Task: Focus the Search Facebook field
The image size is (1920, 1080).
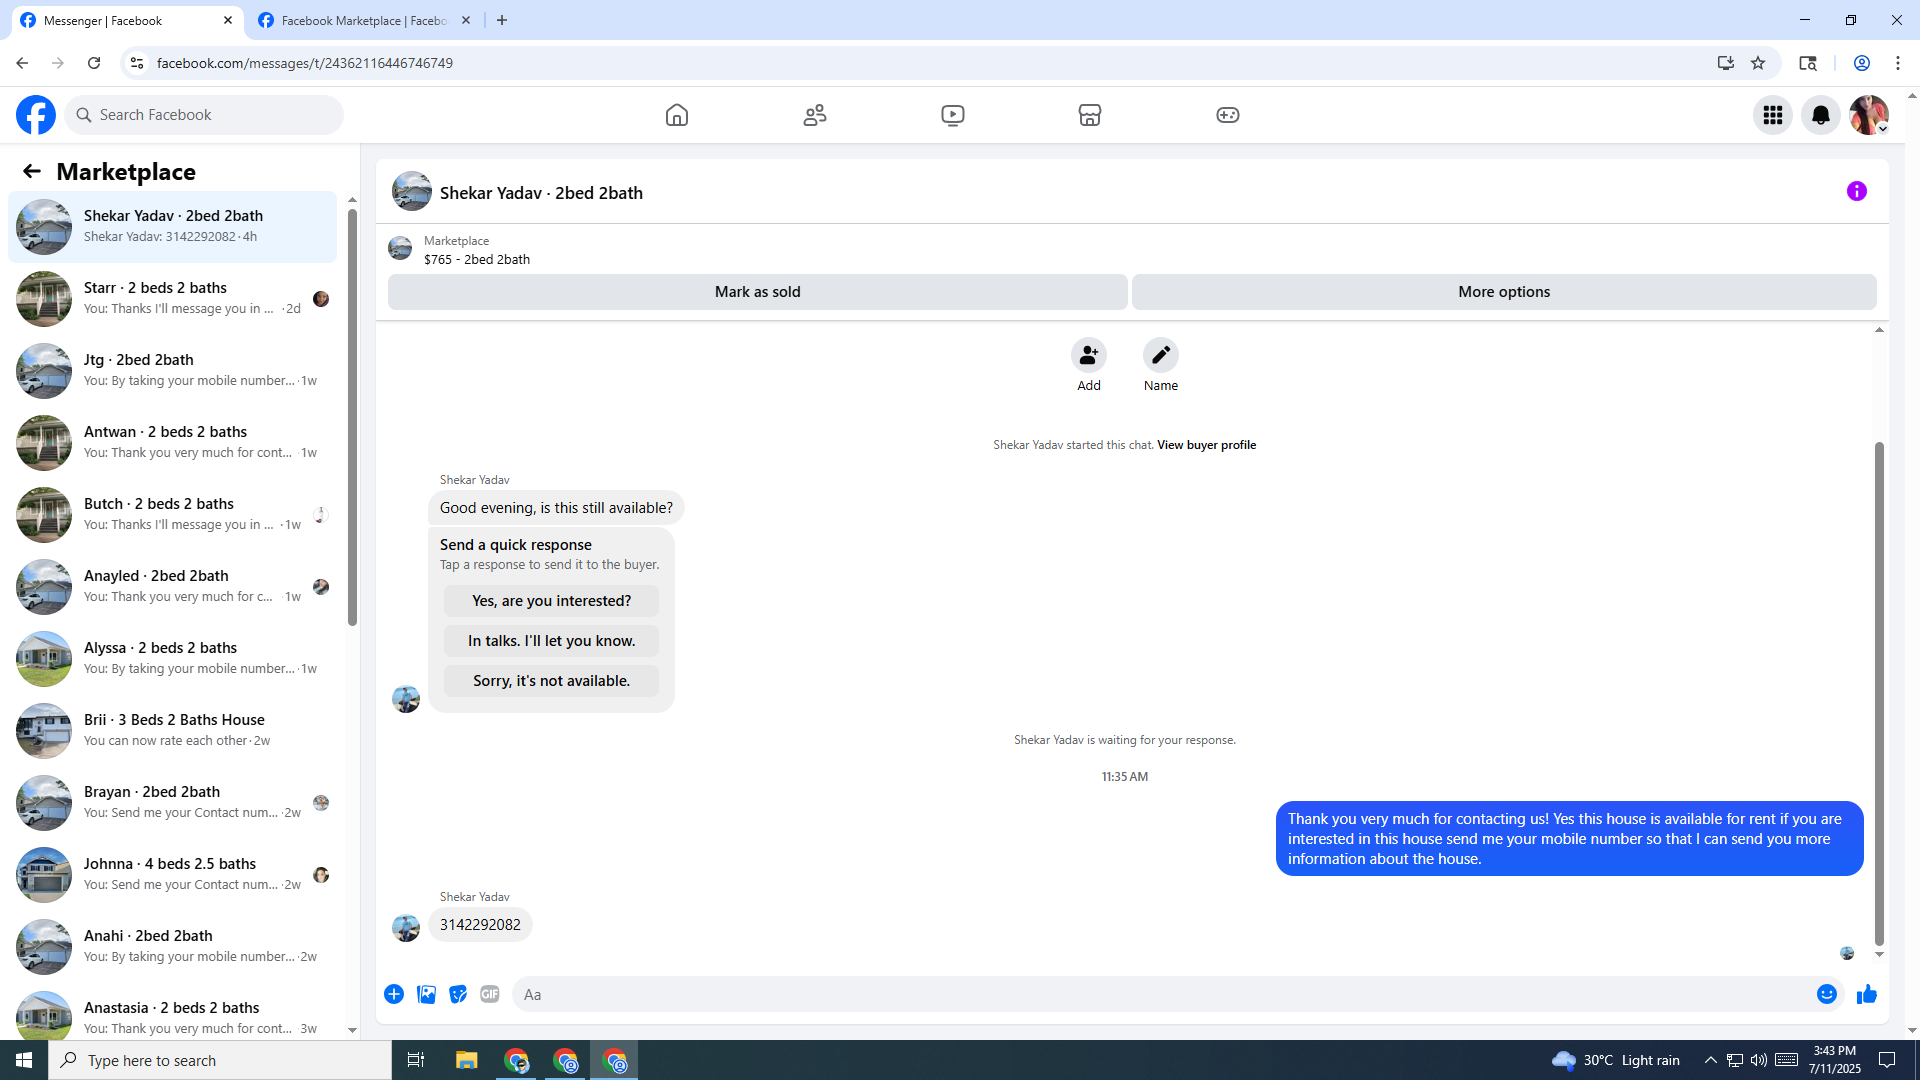Action: 204,115
